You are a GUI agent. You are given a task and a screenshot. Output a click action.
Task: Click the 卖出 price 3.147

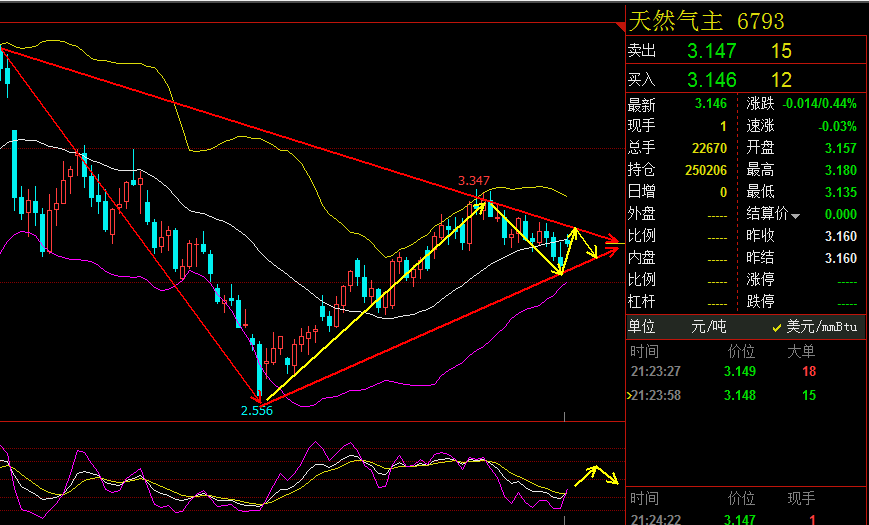(x=711, y=51)
